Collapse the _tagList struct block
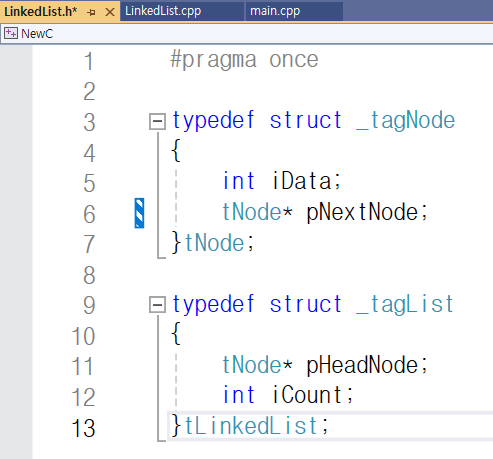Screen dimensions: 493x459 (157, 305)
